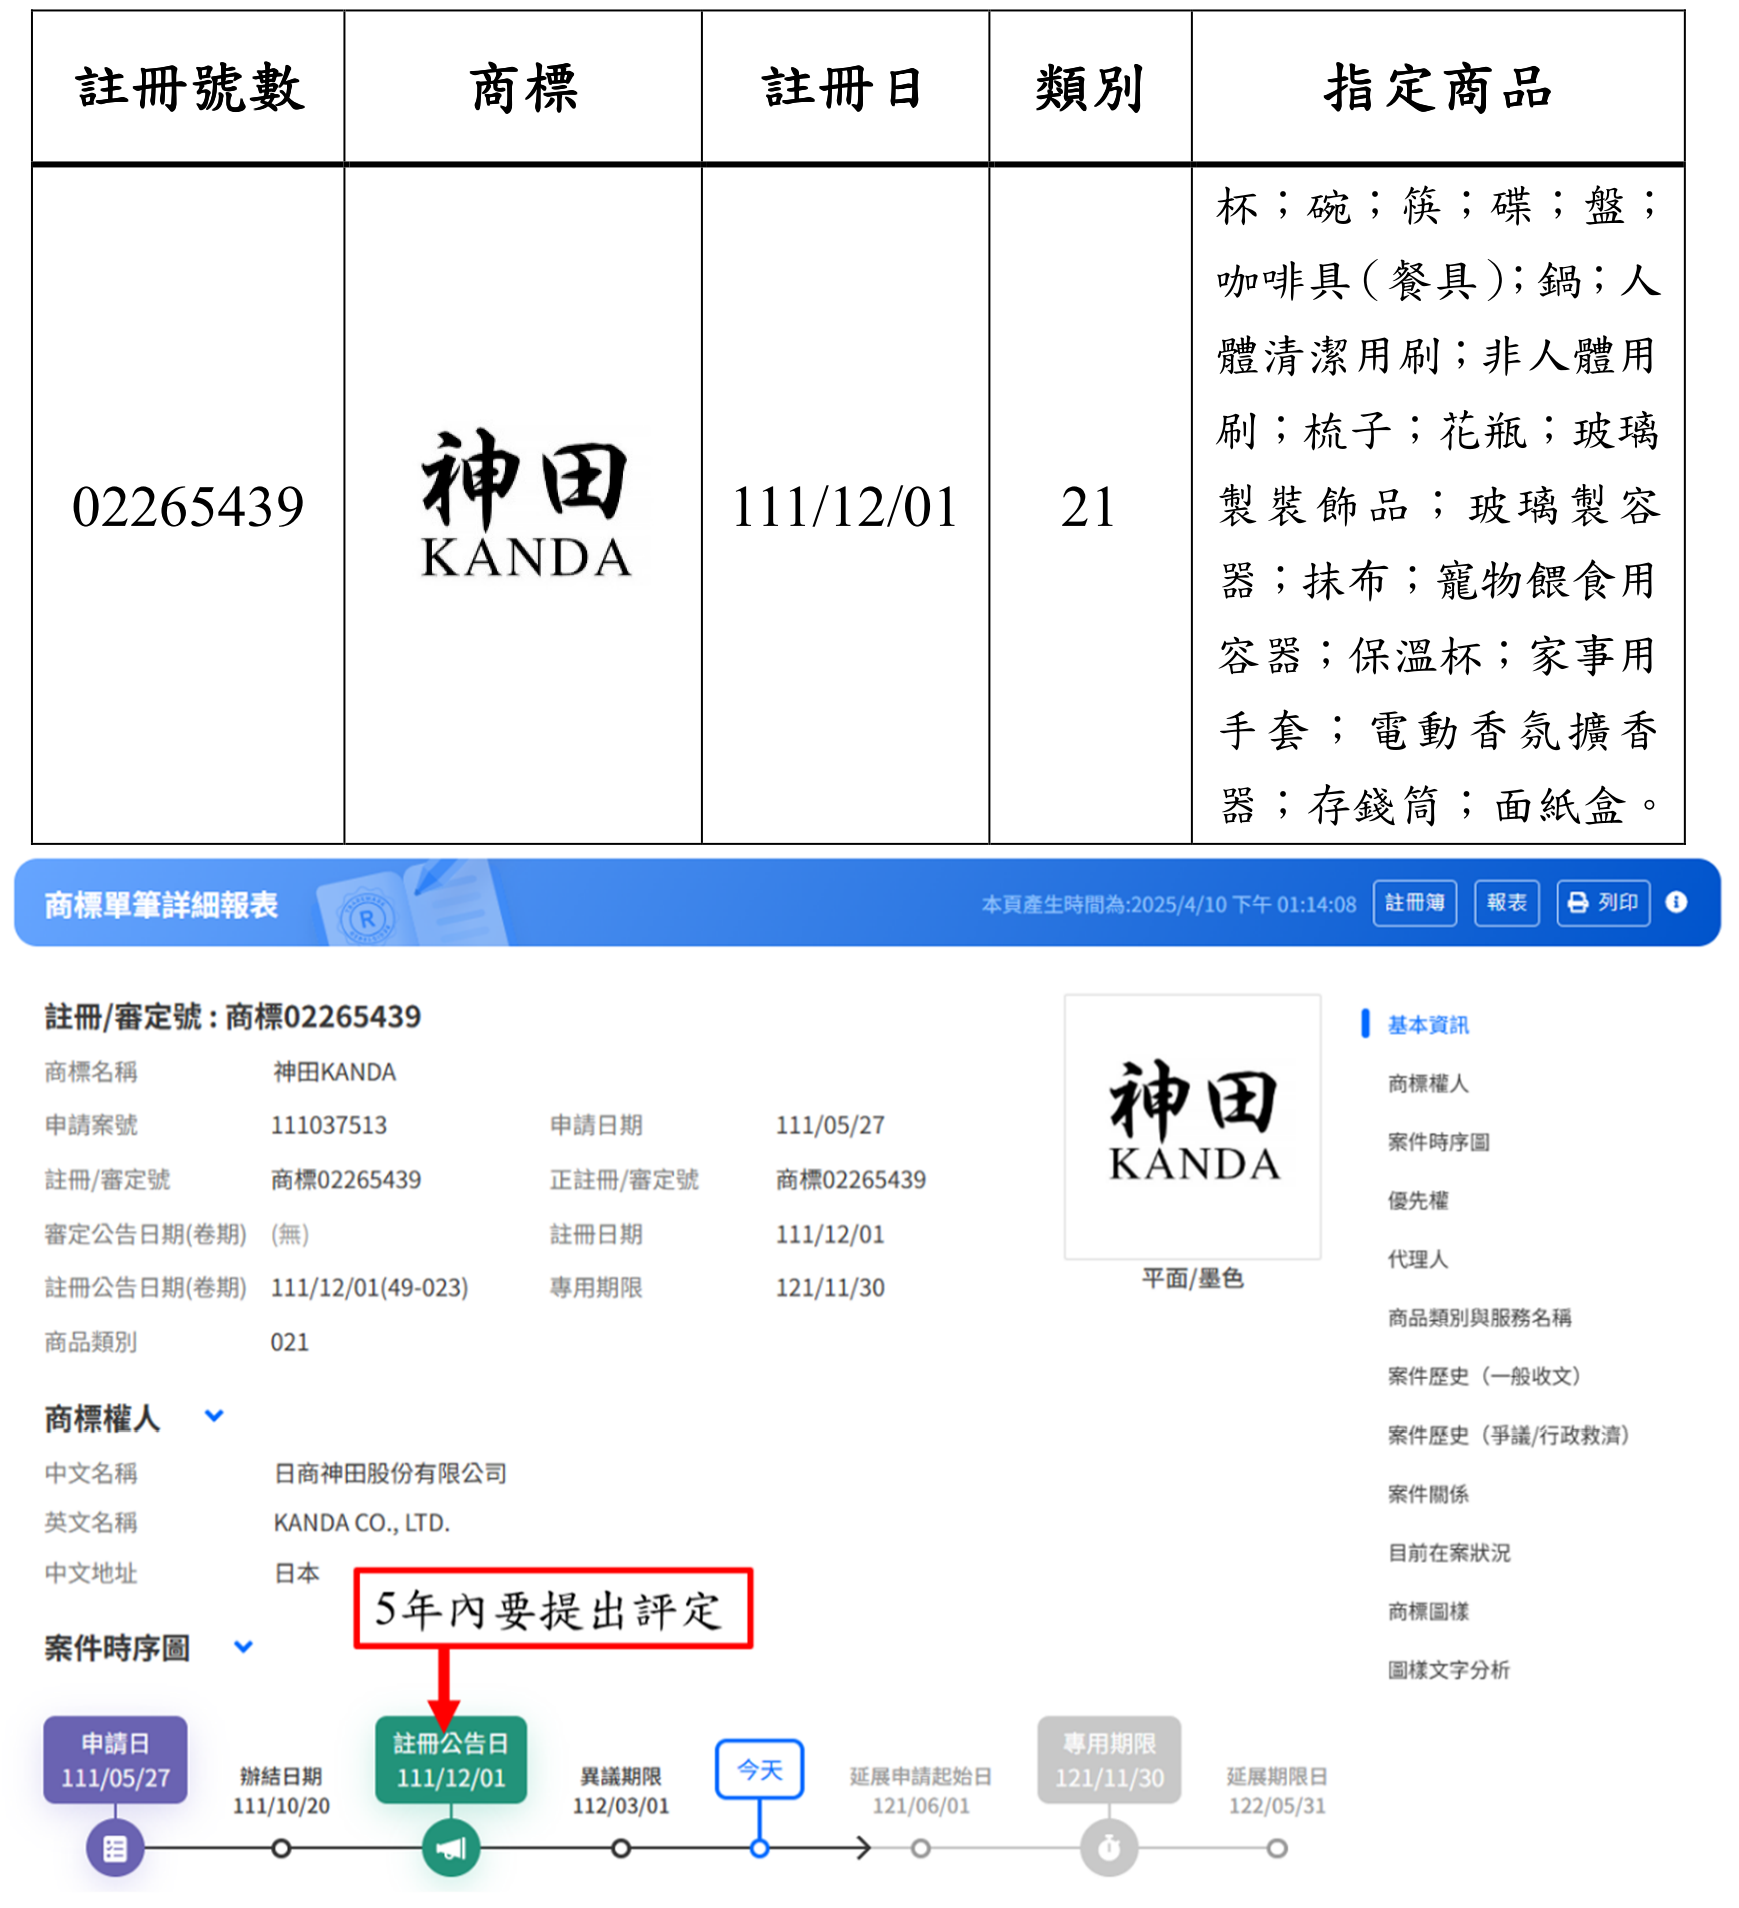The image size is (1739, 1908).
Task: Click the 商標名稱 value 神田KANDA
Action: (x=335, y=1072)
